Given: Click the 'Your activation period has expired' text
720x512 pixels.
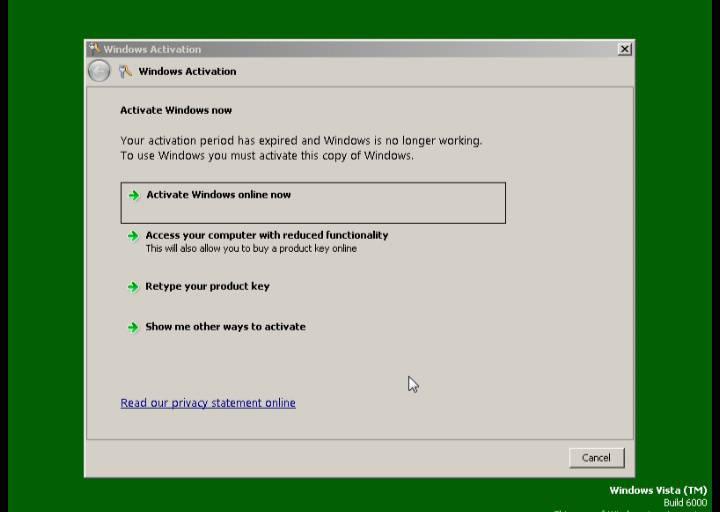Looking at the screenshot, I should (x=301, y=141).
